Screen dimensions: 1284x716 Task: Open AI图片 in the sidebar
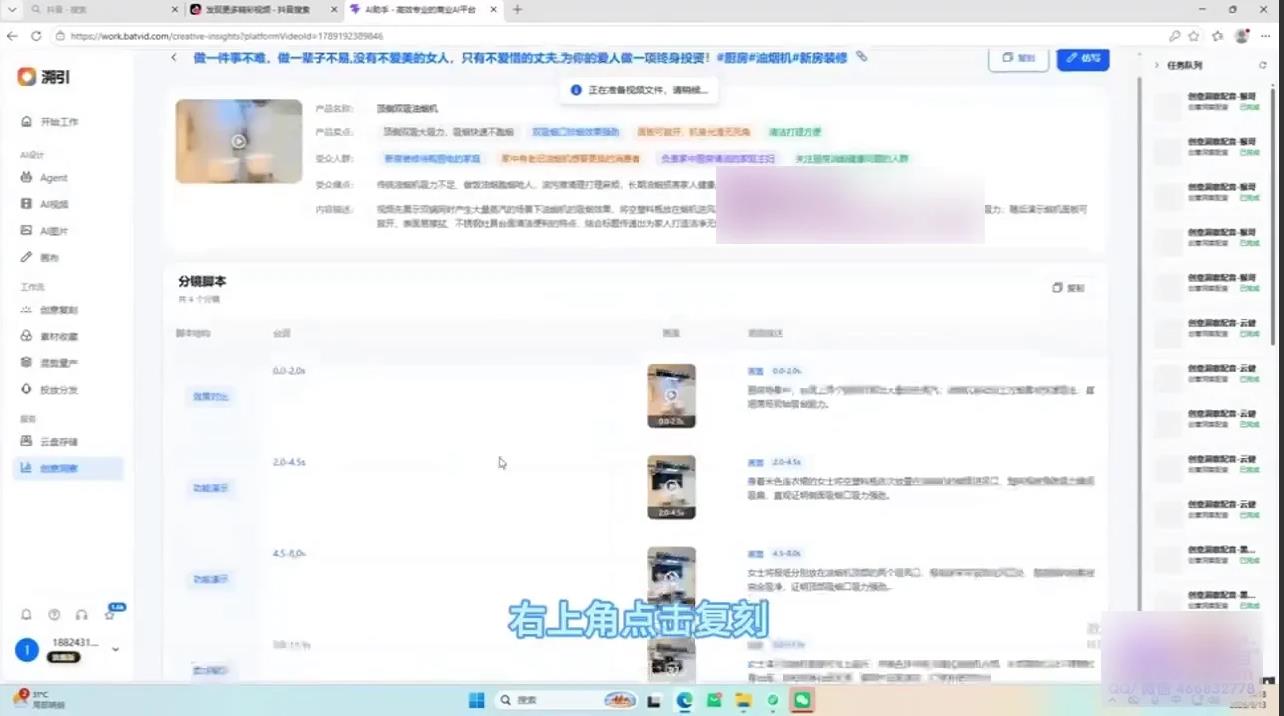(44, 231)
